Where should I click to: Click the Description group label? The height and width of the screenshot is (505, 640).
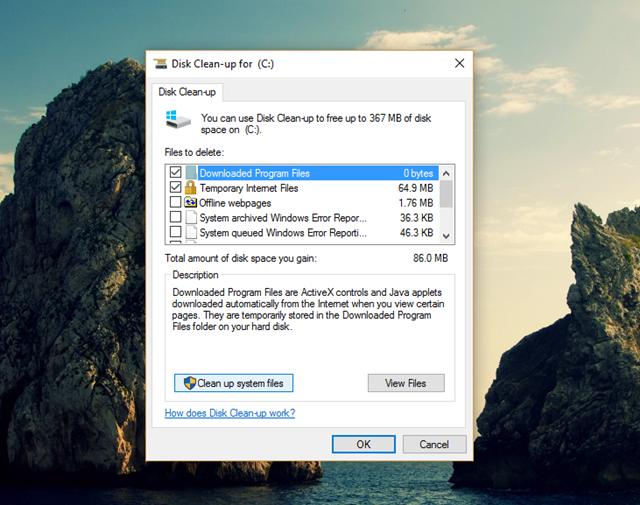(195, 275)
